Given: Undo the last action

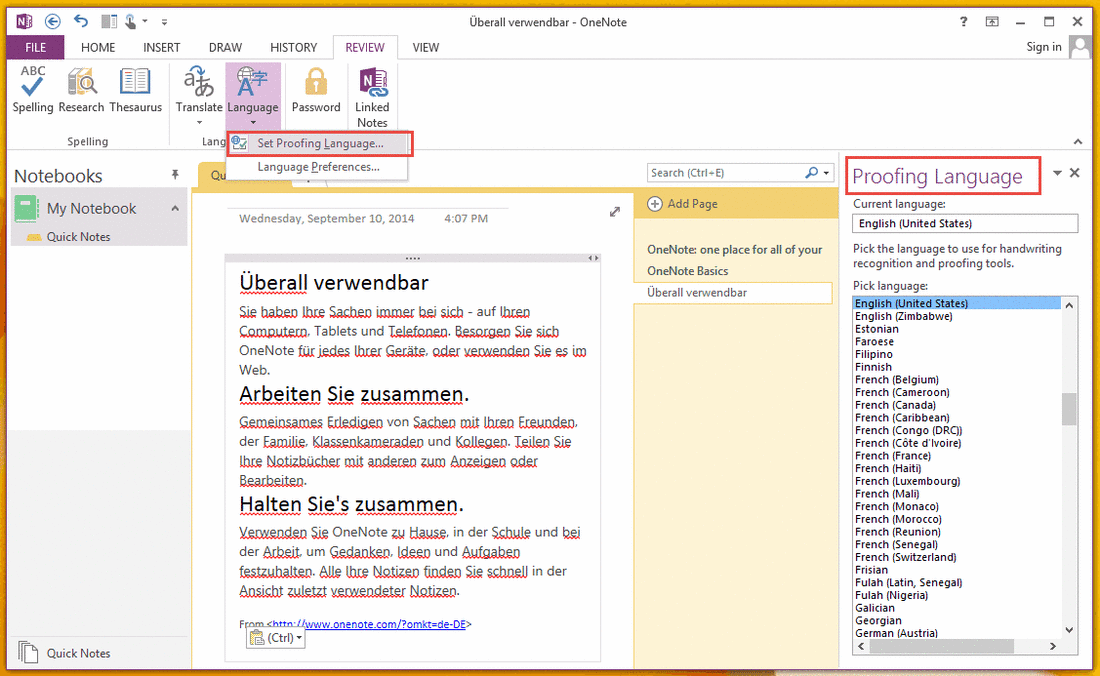Looking at the screenshot, I should coord(81,22).
